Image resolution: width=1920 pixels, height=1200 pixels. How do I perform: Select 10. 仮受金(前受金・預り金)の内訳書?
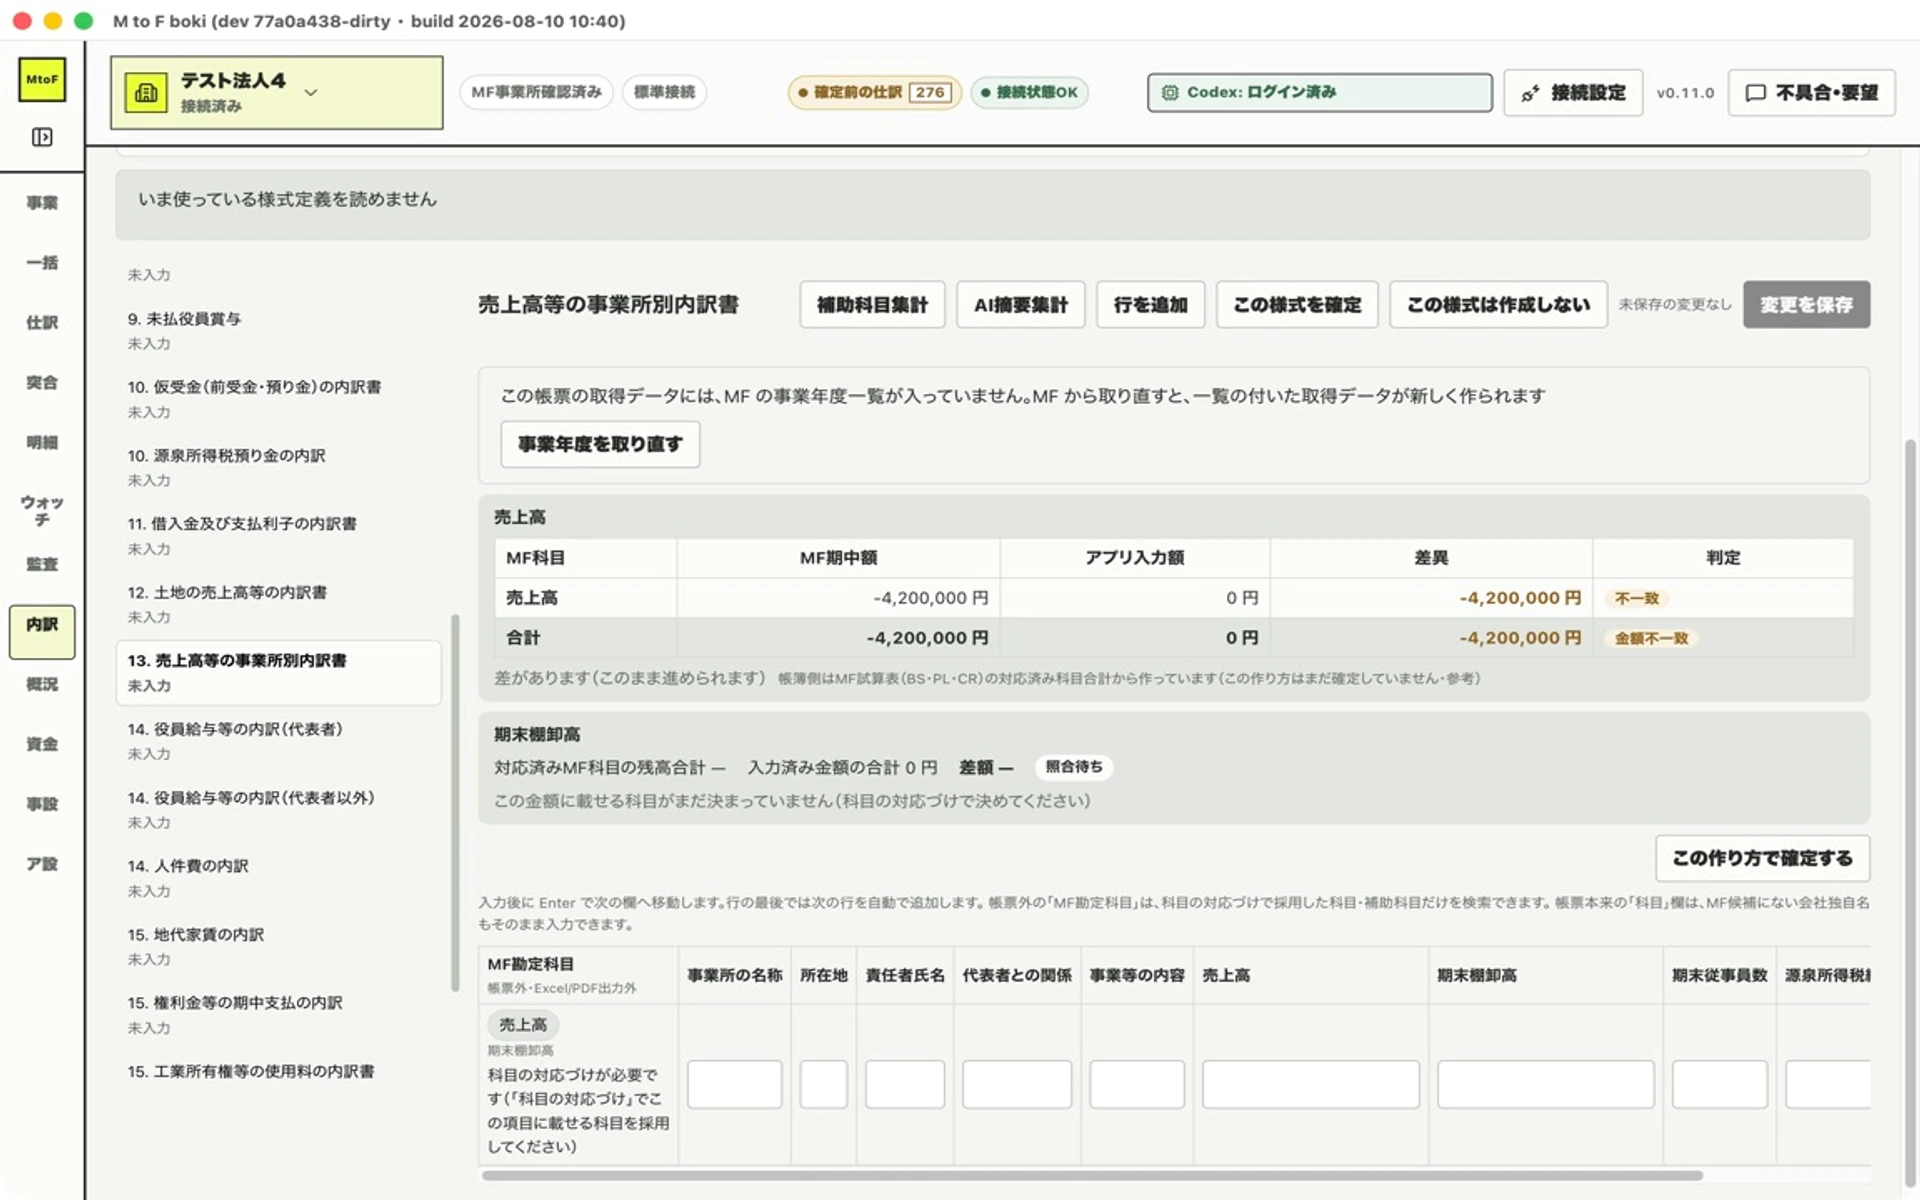point(278,399)
